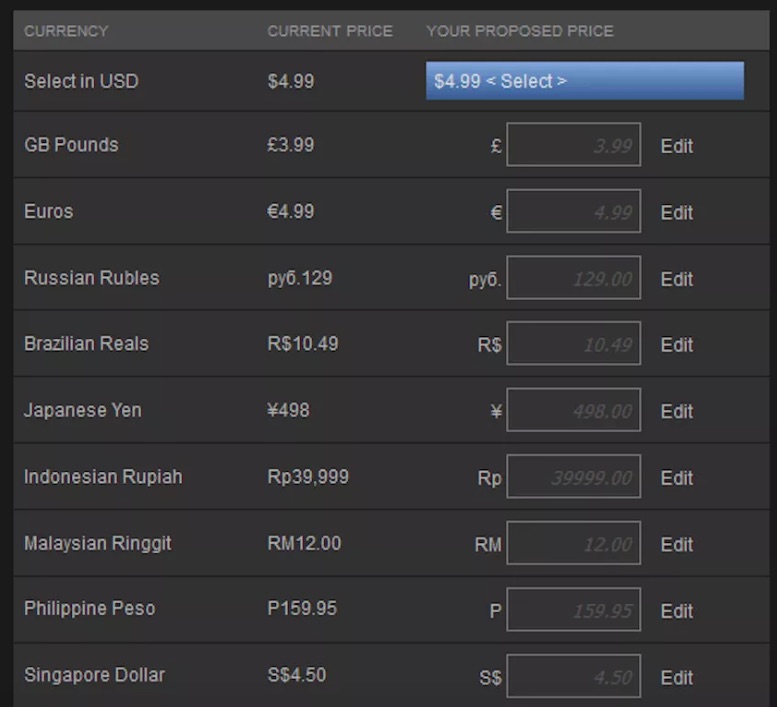The width and height of the screenshot is (777, 707).
Task: Focus the GB Pounds proposed price field
Action: coord(573,145)
